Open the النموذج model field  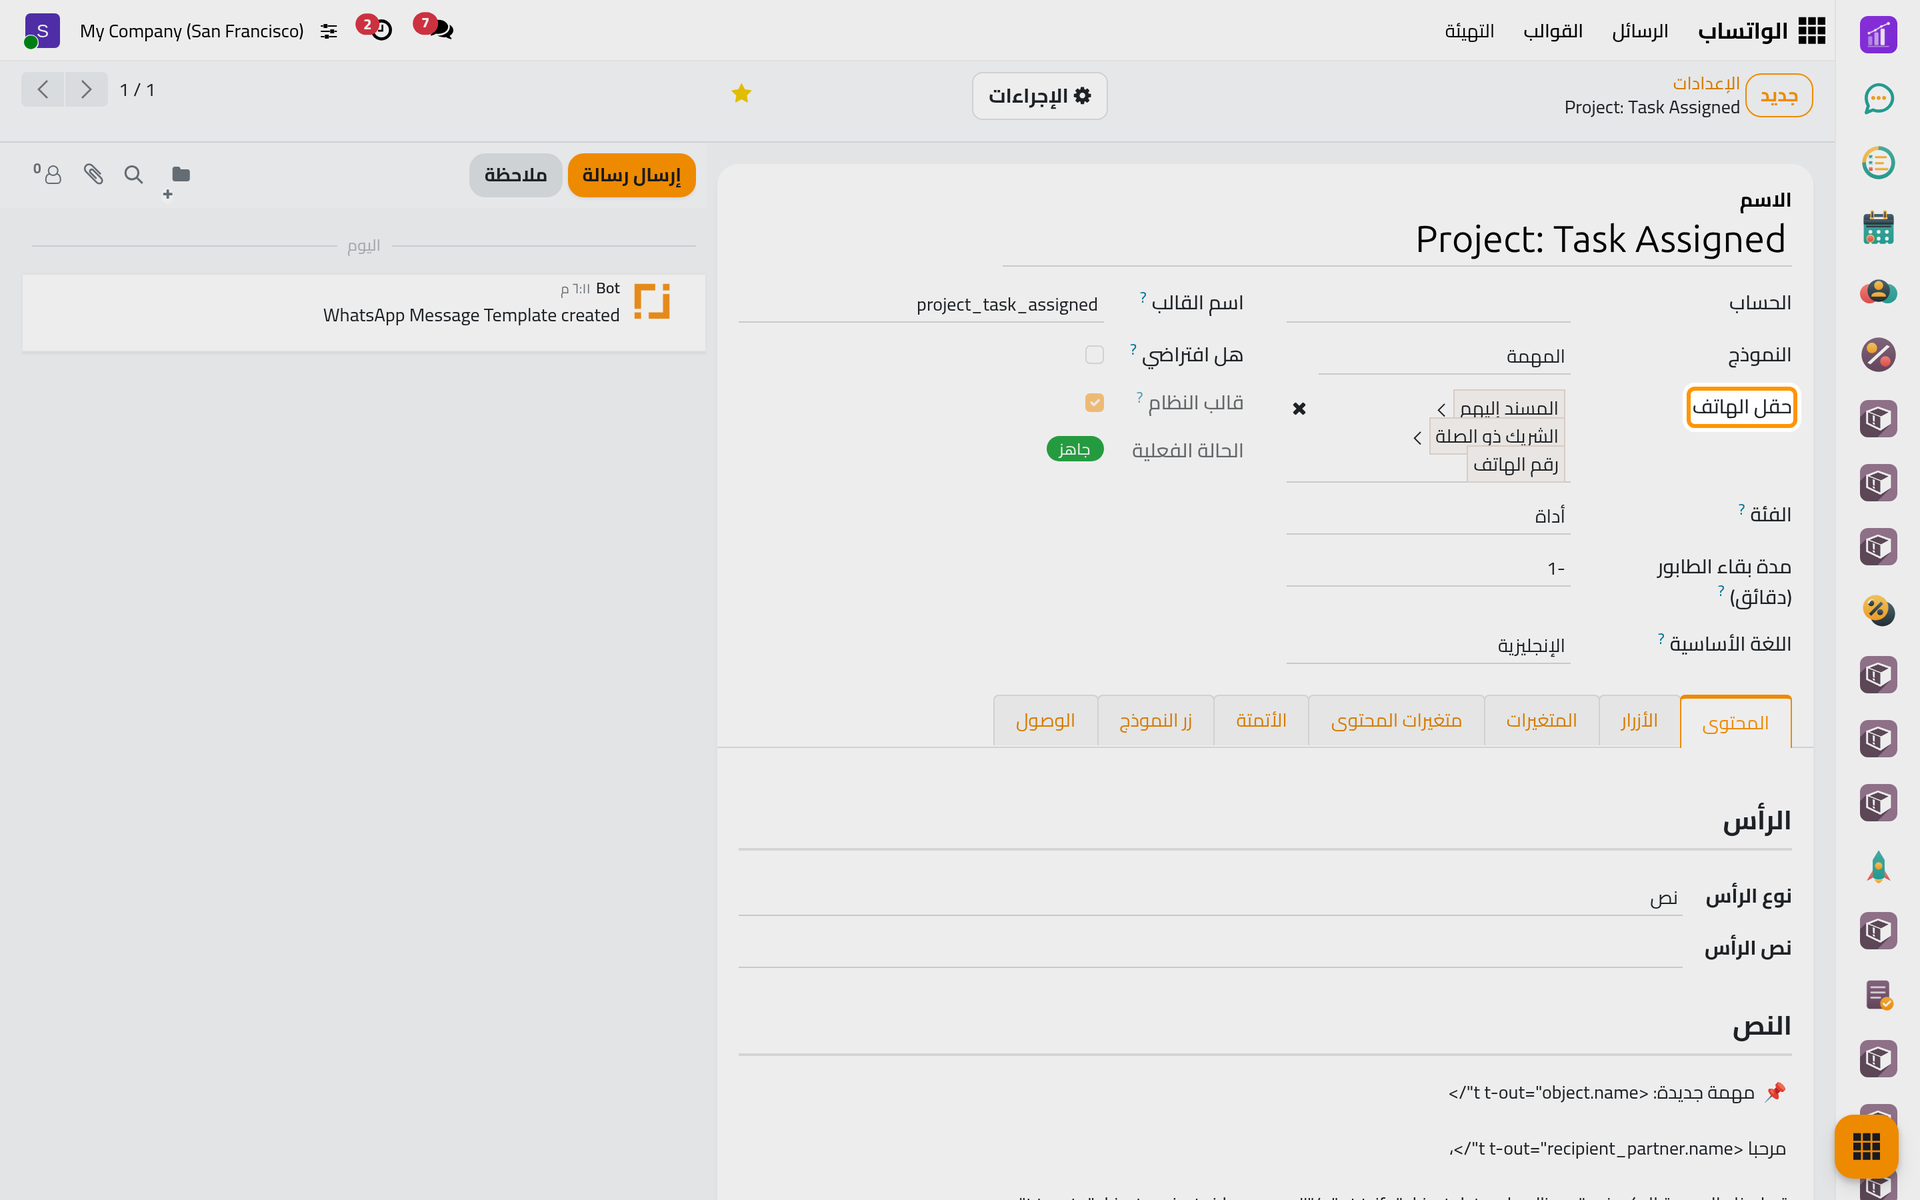pyautogui.click(x=1444, y=357)
